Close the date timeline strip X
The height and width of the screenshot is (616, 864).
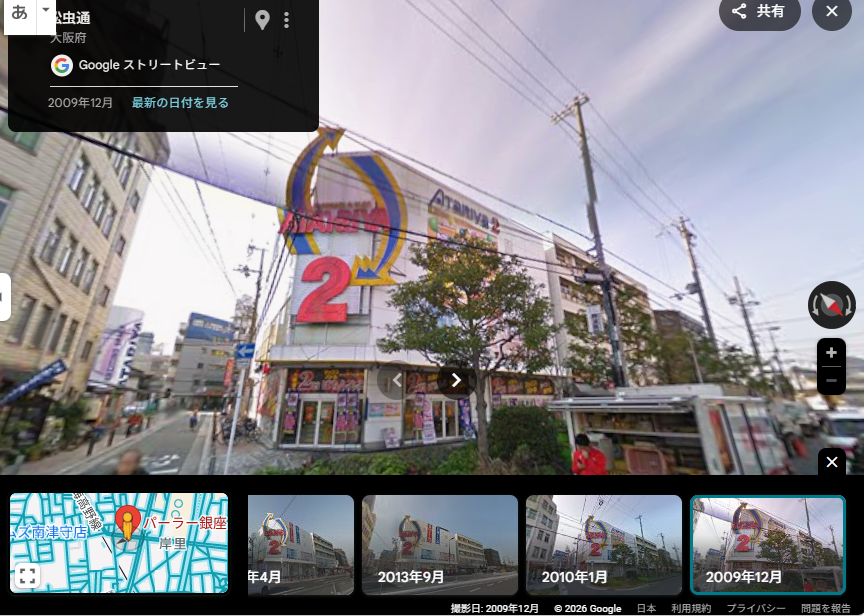[x=832, y=462]
